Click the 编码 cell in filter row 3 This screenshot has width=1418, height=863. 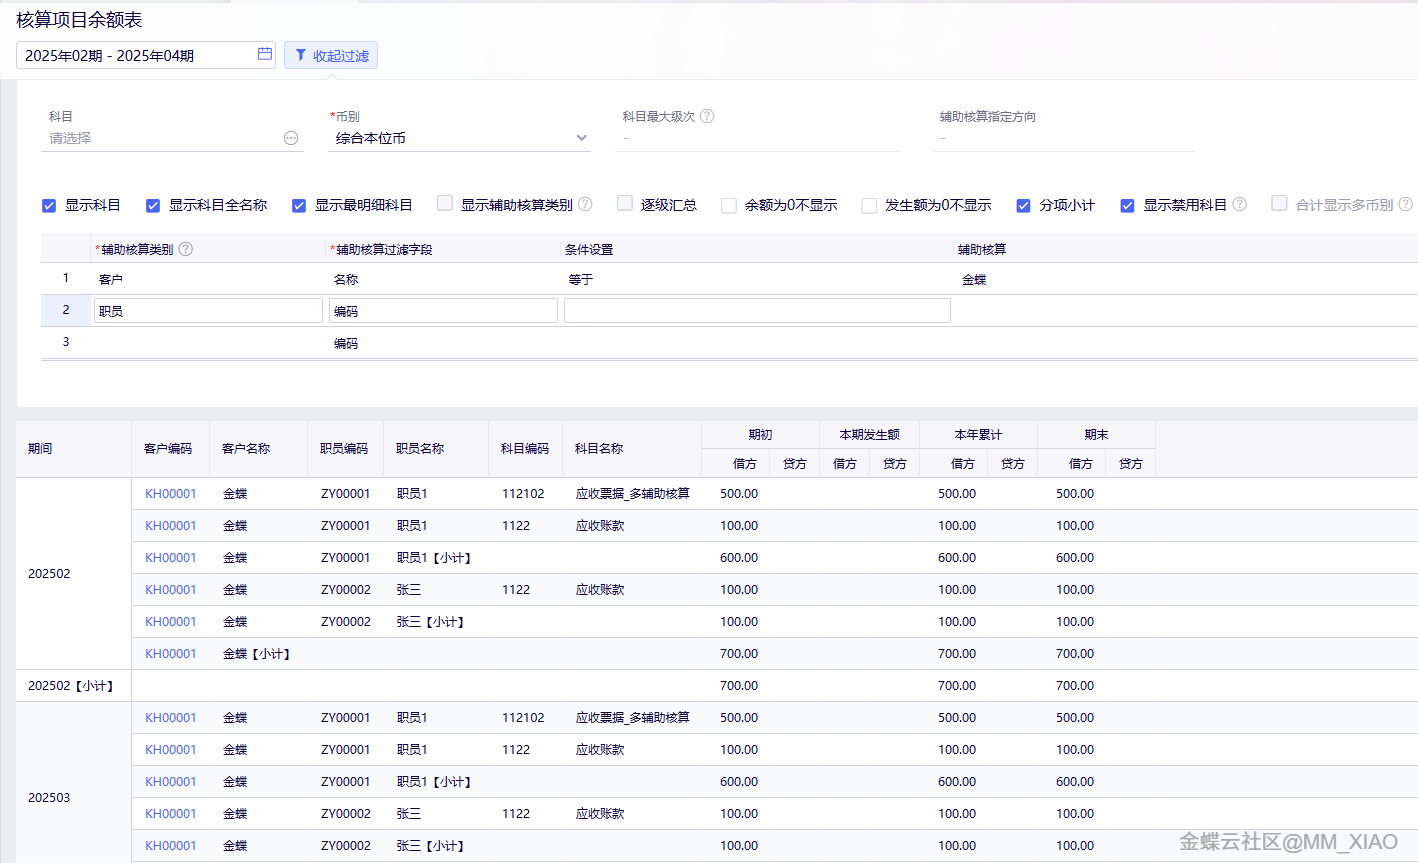coord(346,343)
